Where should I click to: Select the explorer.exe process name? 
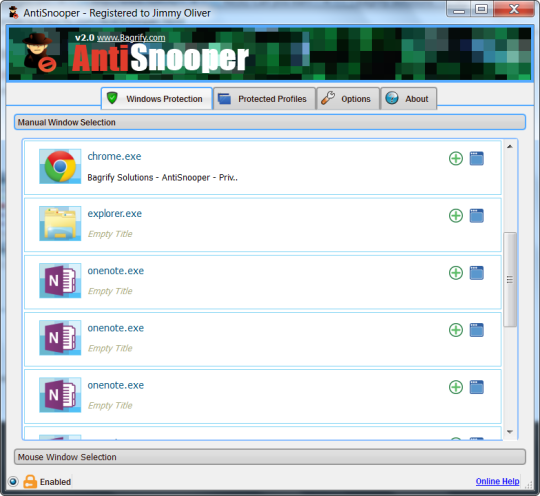coord(115,214)
